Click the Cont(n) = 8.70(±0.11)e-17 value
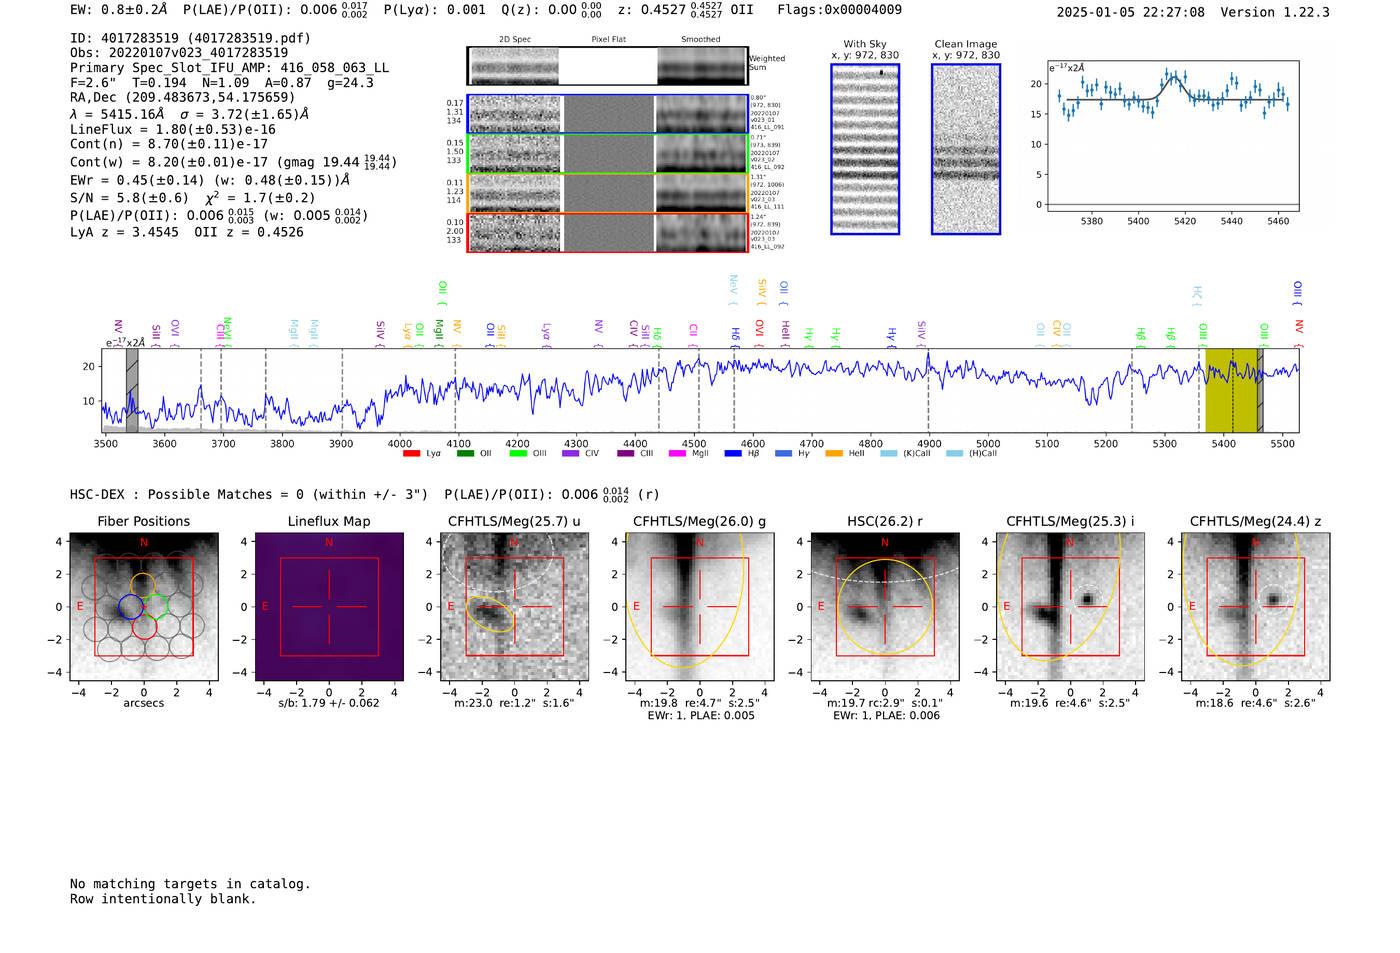The height and width of the screenshot is (953, 1400). 169,144
